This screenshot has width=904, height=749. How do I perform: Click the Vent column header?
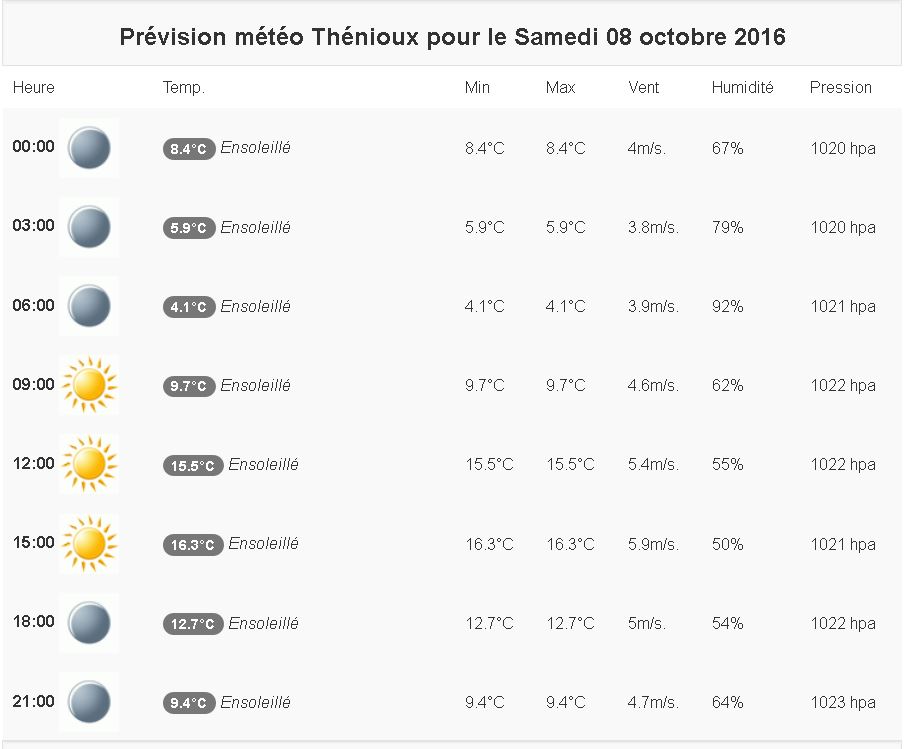(644, 88)
